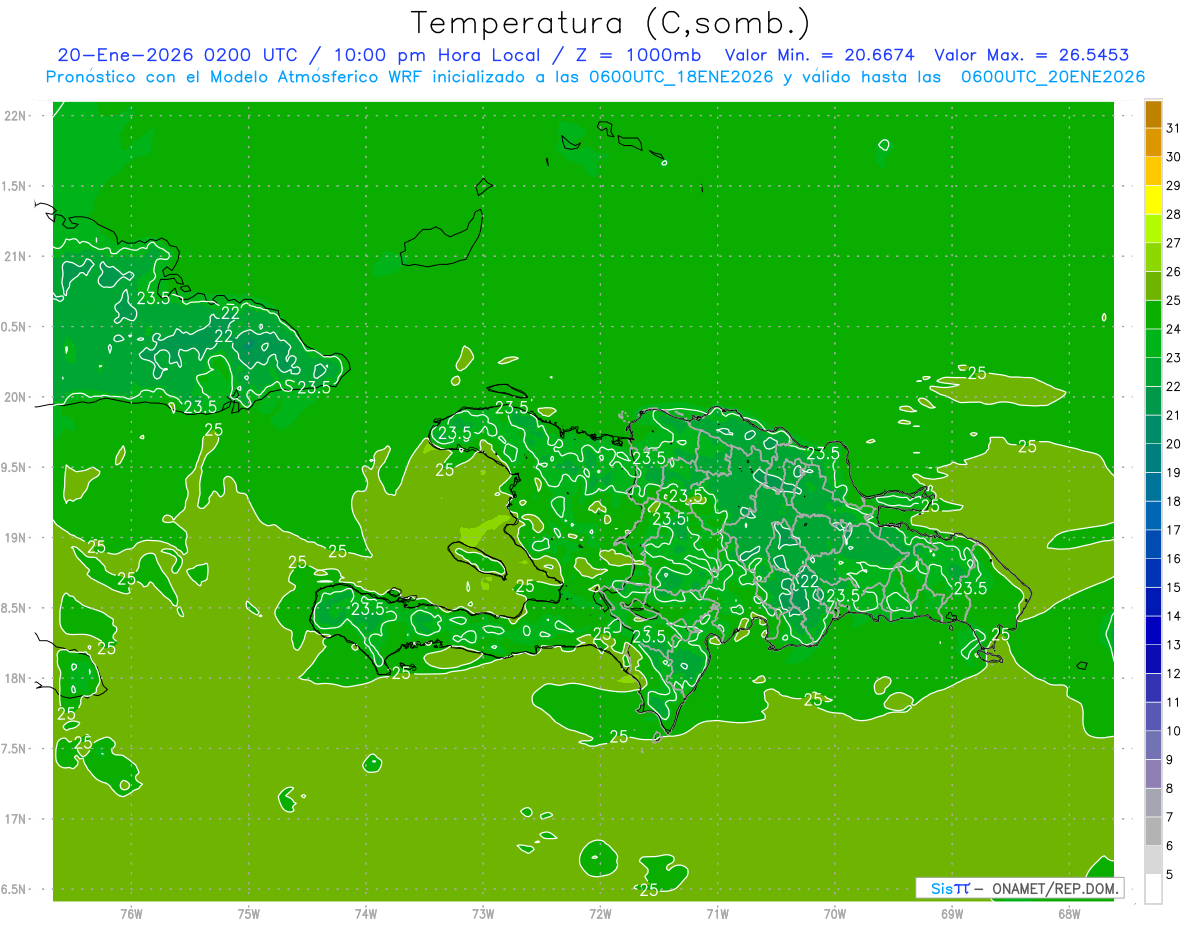
Task: Click legend value '25' on color scale
Action: [x=1173, y=300]
